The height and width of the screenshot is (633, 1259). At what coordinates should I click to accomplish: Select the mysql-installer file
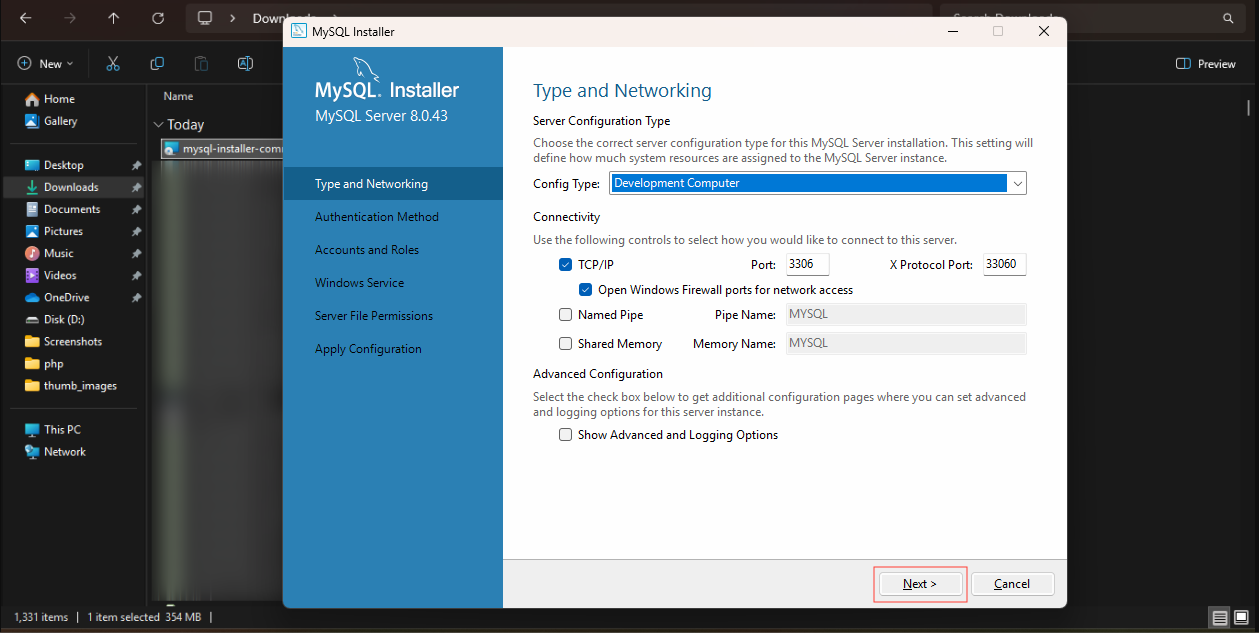pos(223,149)
